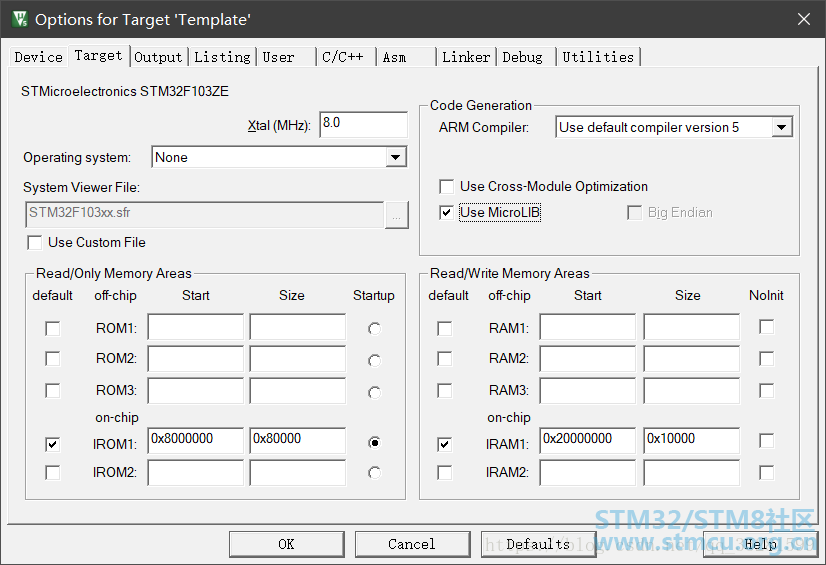
Task: Enable NoInit for RAM2
Action: 766,359
